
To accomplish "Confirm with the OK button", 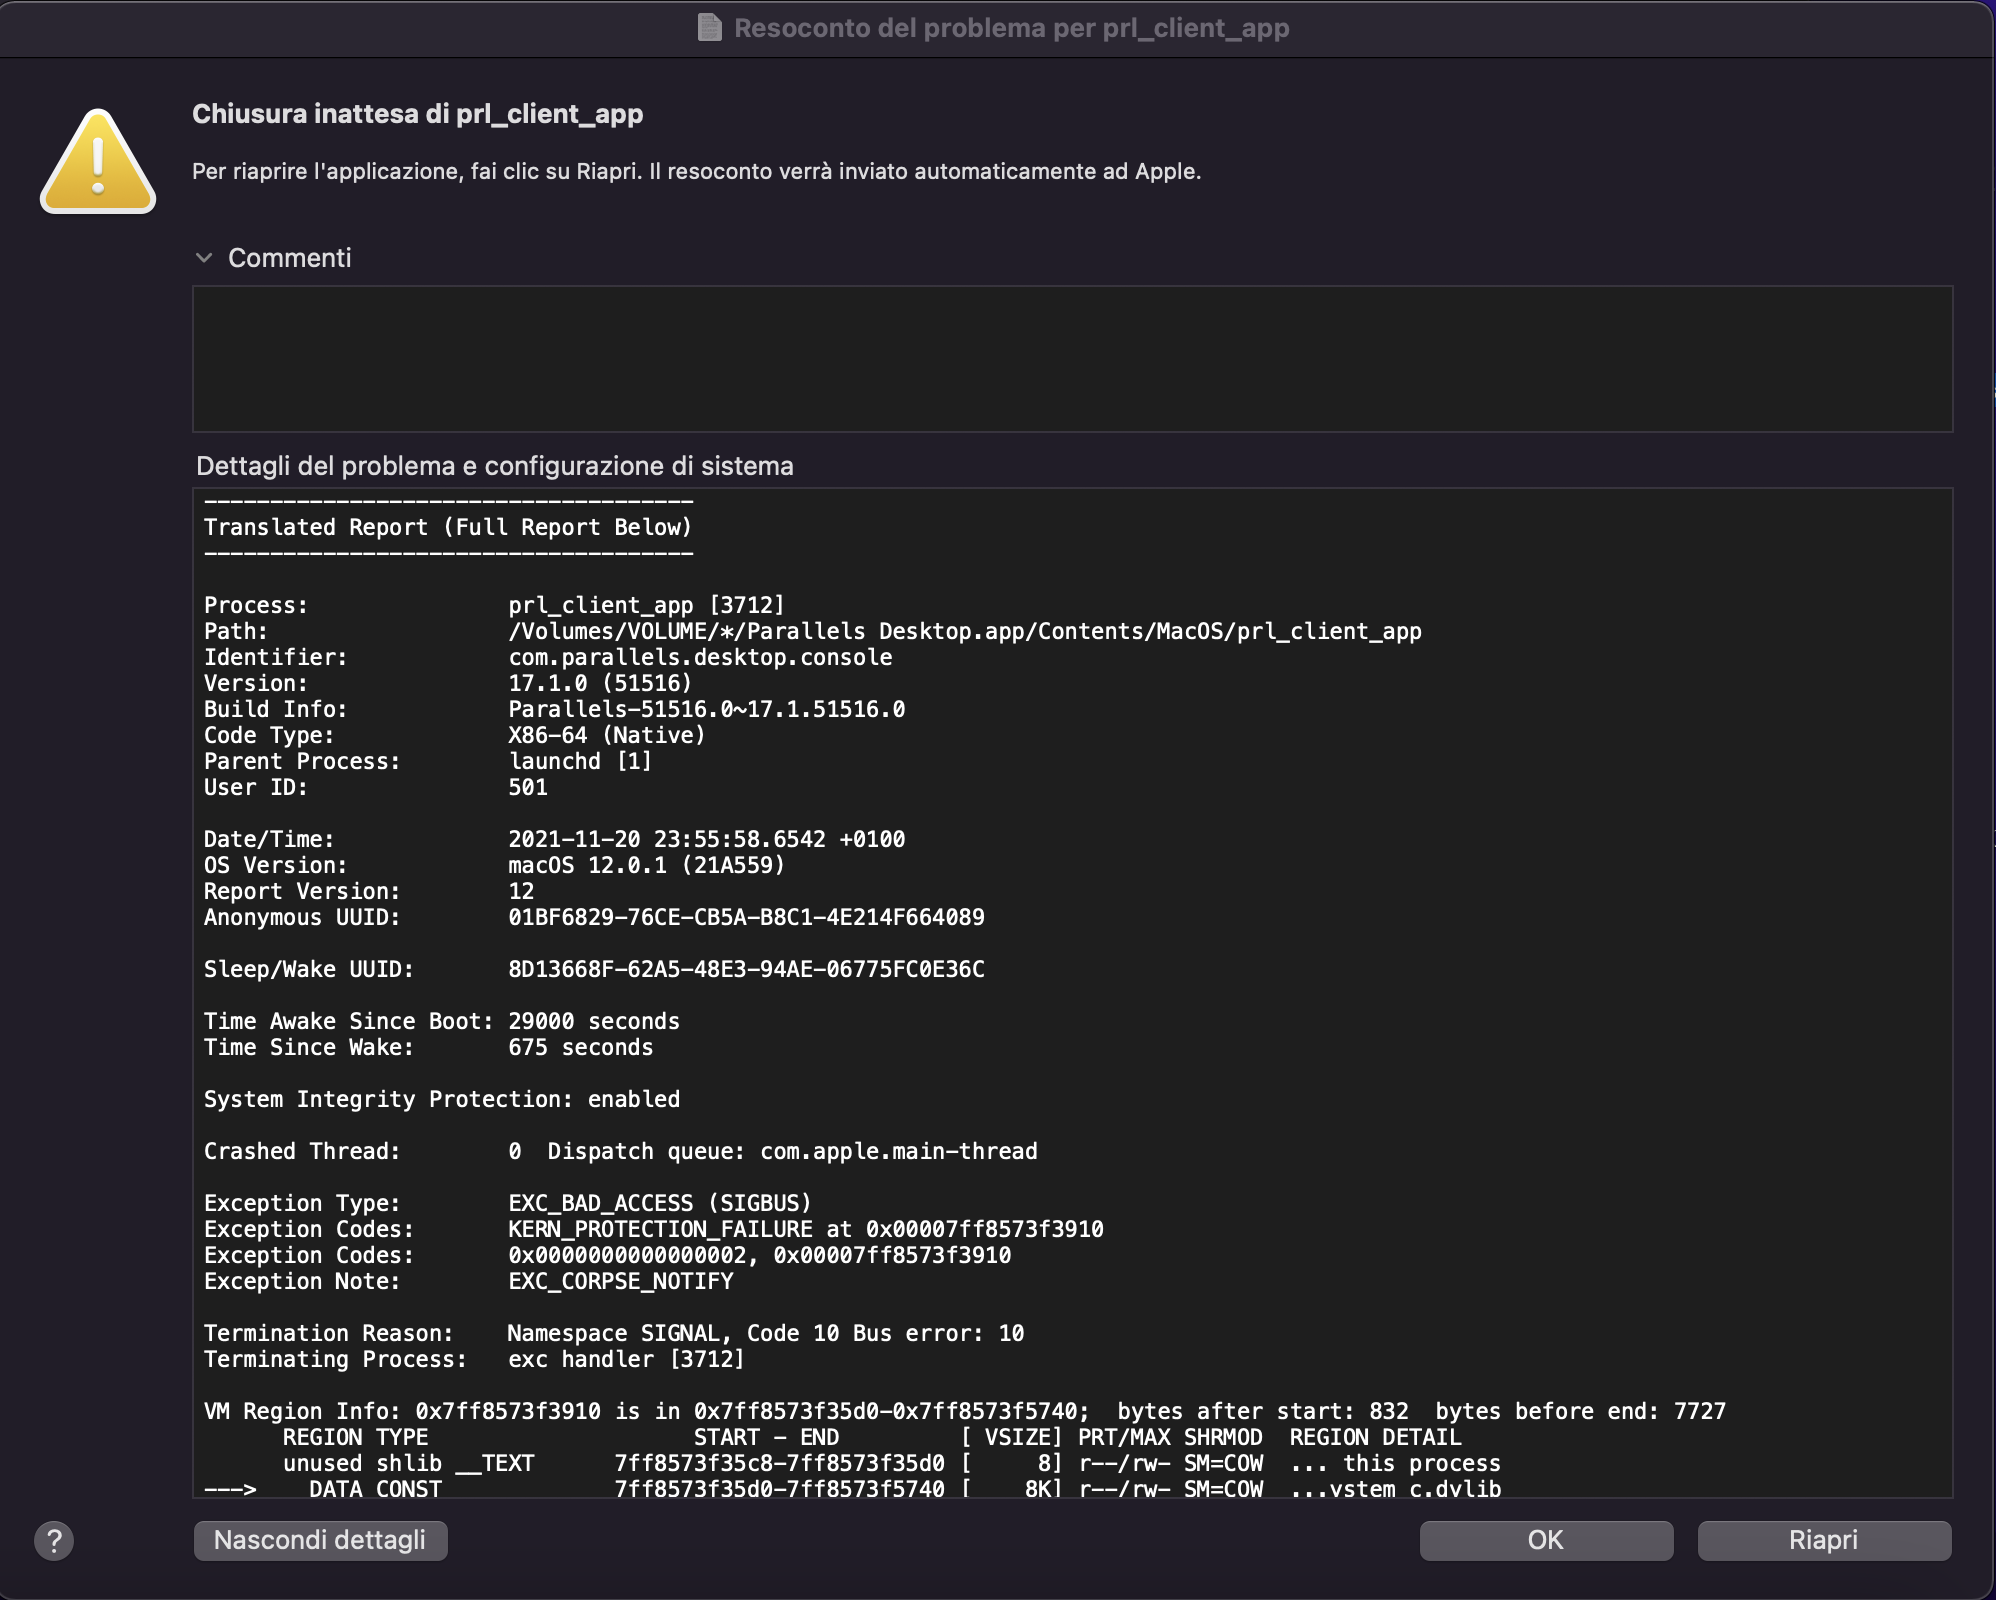I will [x=1546, y=1540].
